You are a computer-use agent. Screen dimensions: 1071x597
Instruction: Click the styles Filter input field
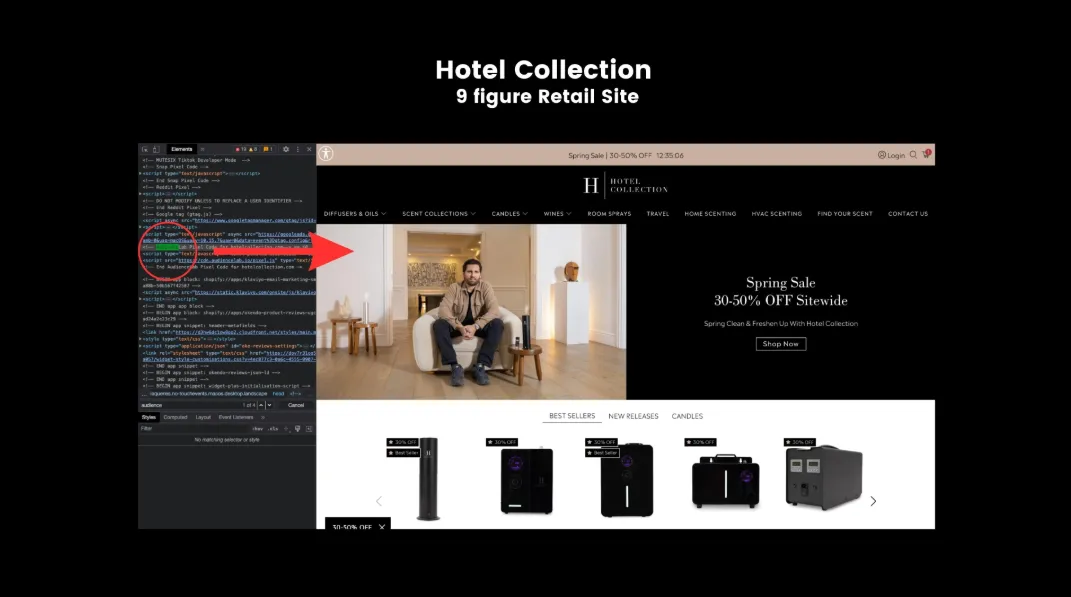(193, 429)
